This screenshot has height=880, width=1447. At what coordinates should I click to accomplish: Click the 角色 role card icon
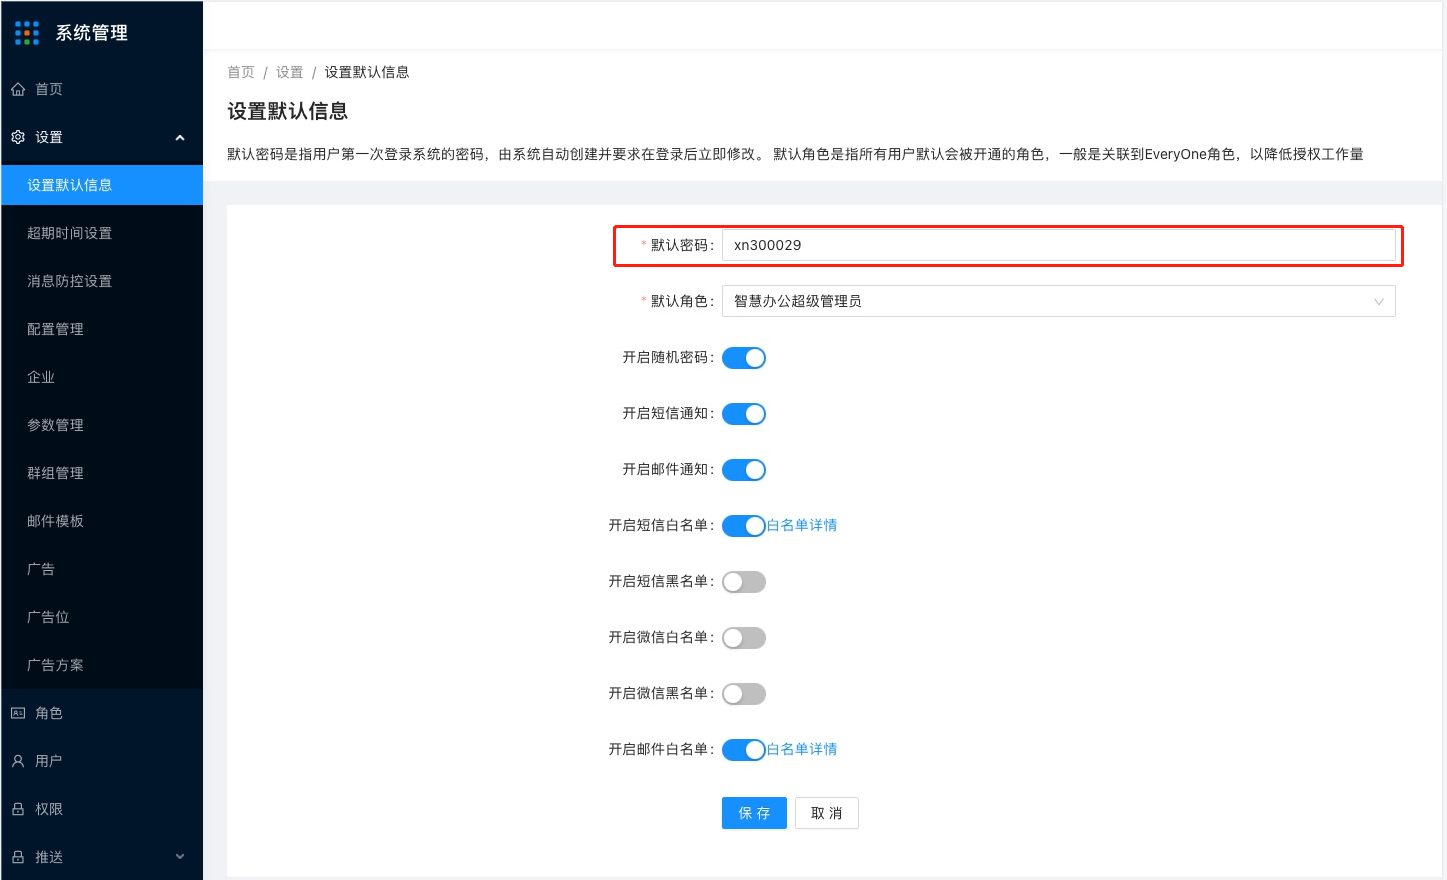18,713
